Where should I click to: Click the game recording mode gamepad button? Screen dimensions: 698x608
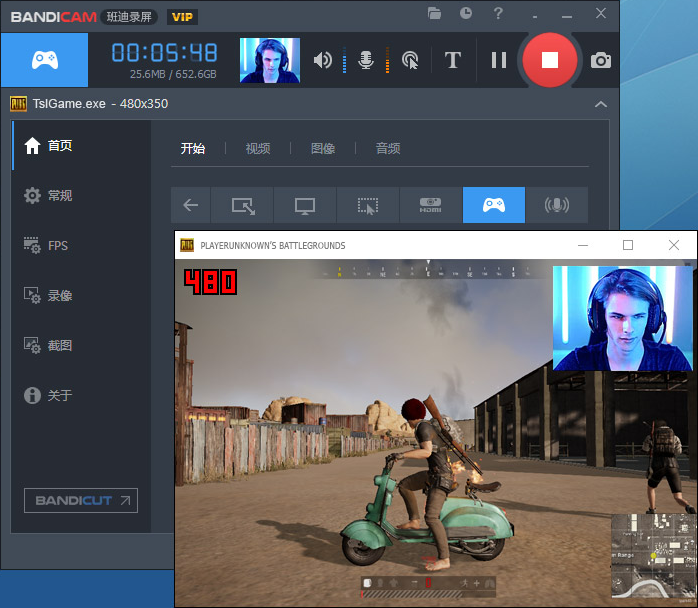point(45,60)
